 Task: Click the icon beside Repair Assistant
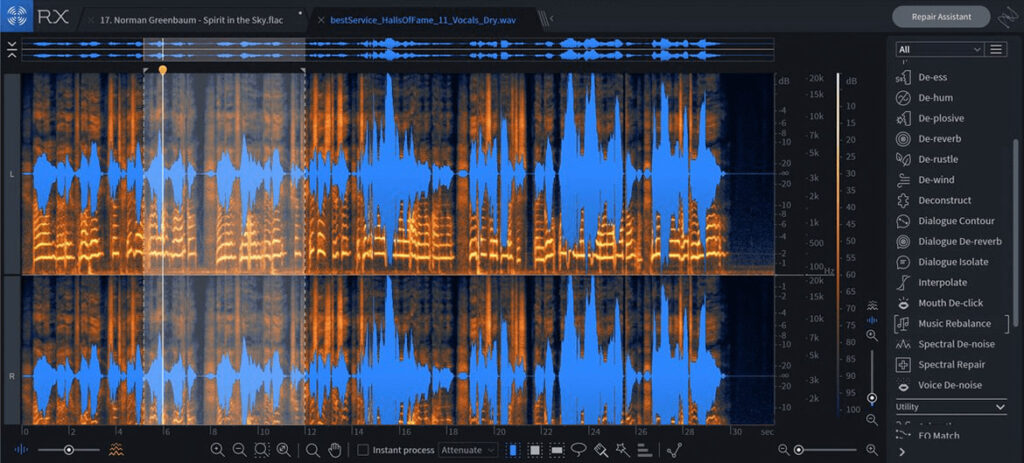click(x=1008, y=17)
